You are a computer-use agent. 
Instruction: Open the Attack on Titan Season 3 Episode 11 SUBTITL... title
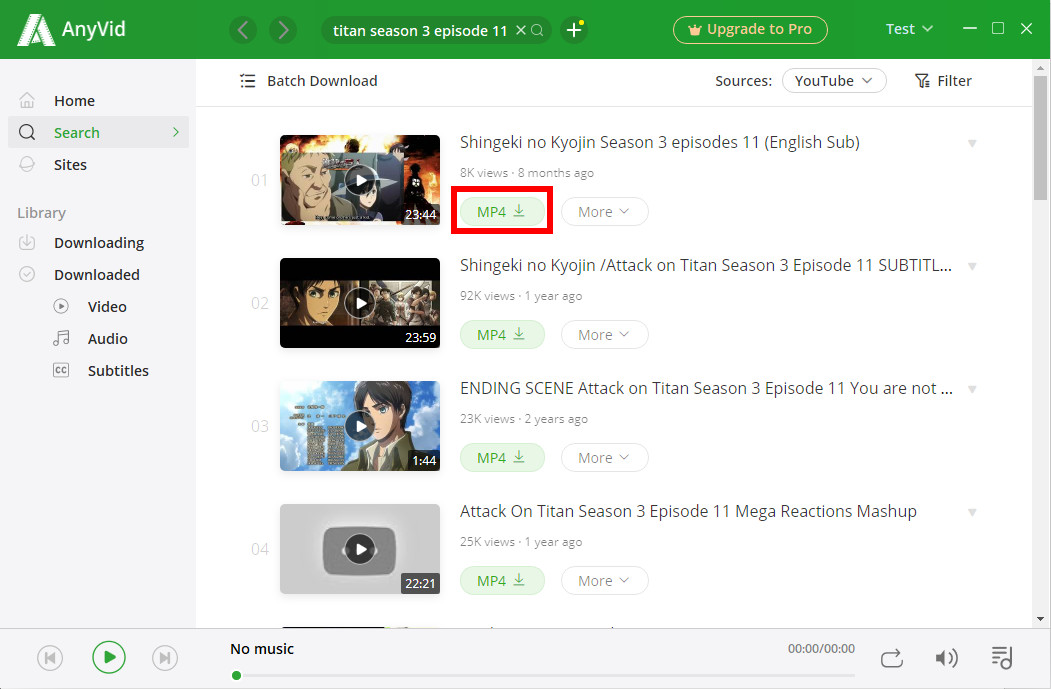[x=706, y=265]
